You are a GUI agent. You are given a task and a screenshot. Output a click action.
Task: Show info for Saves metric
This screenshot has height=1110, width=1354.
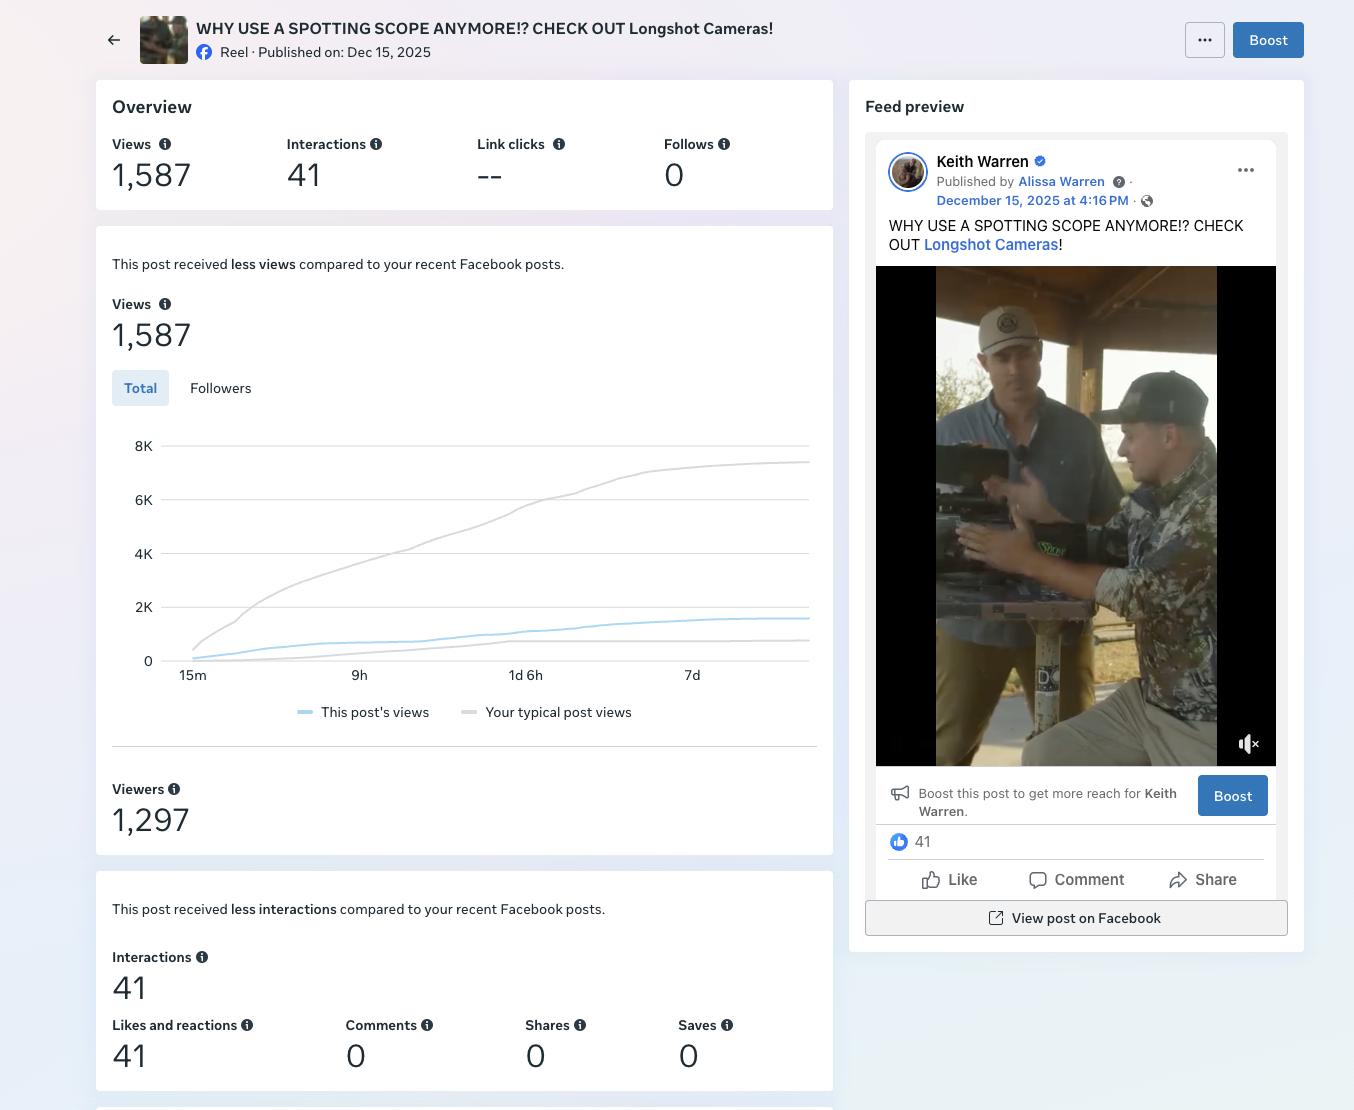click(727, 1025)
